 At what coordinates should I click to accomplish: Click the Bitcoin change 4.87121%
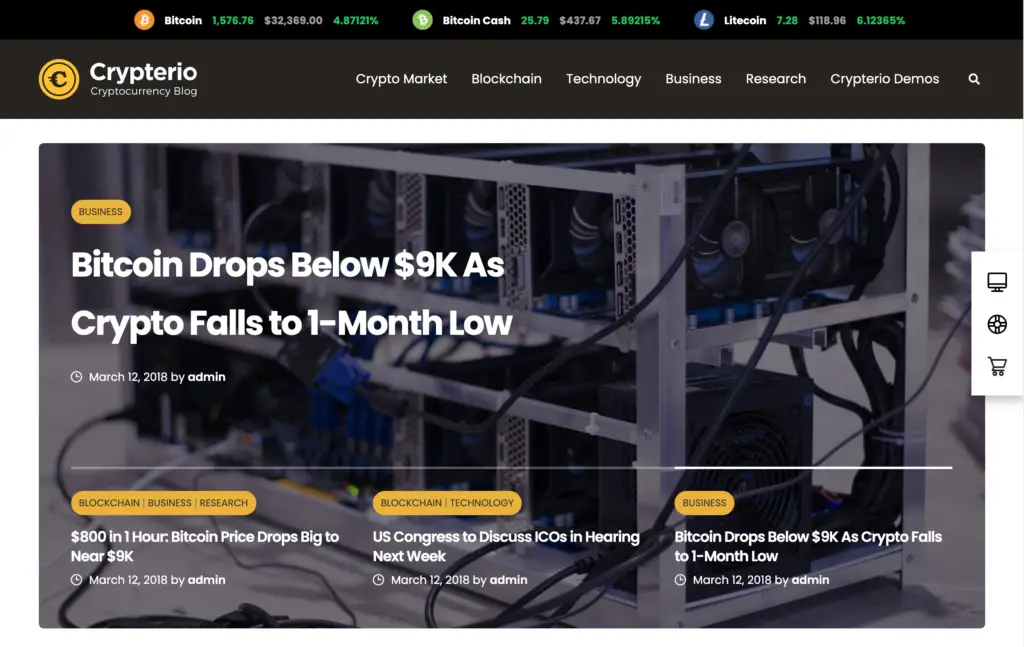pos(356,20)
